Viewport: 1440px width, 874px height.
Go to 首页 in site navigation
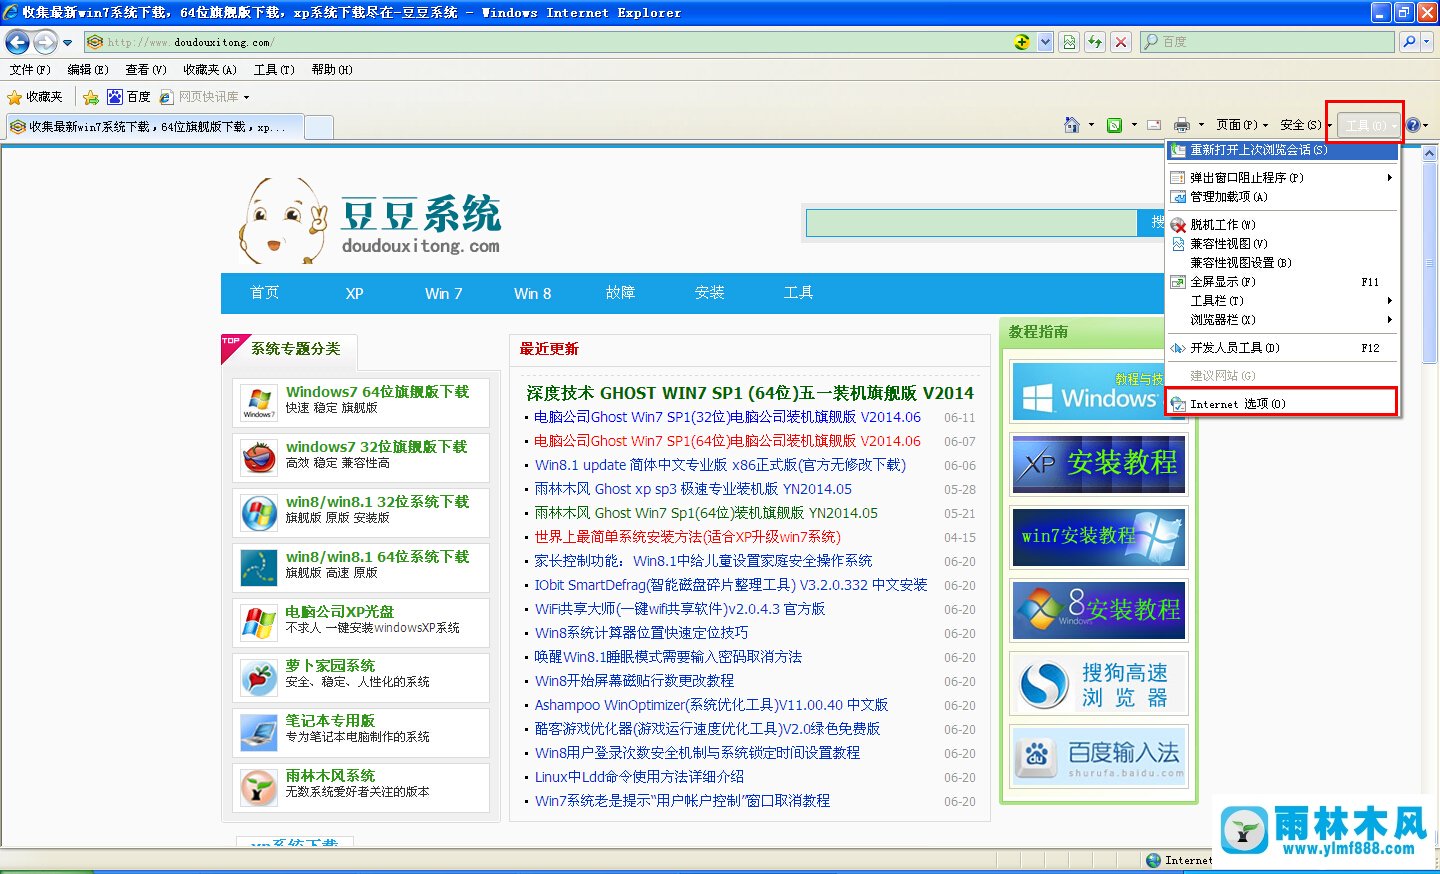264,293
